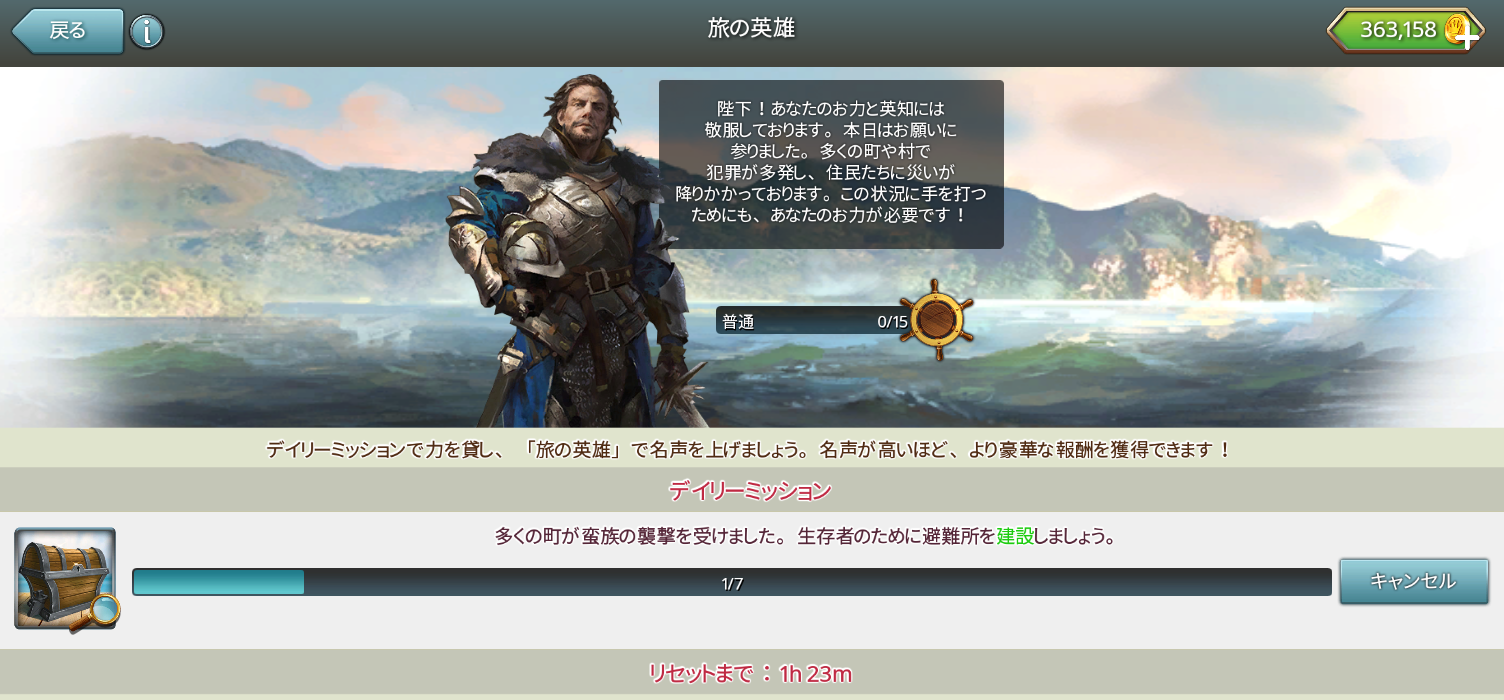Cancel the daily mission with キャンセル
The image size is (1504, 700).
[1413, 581]
